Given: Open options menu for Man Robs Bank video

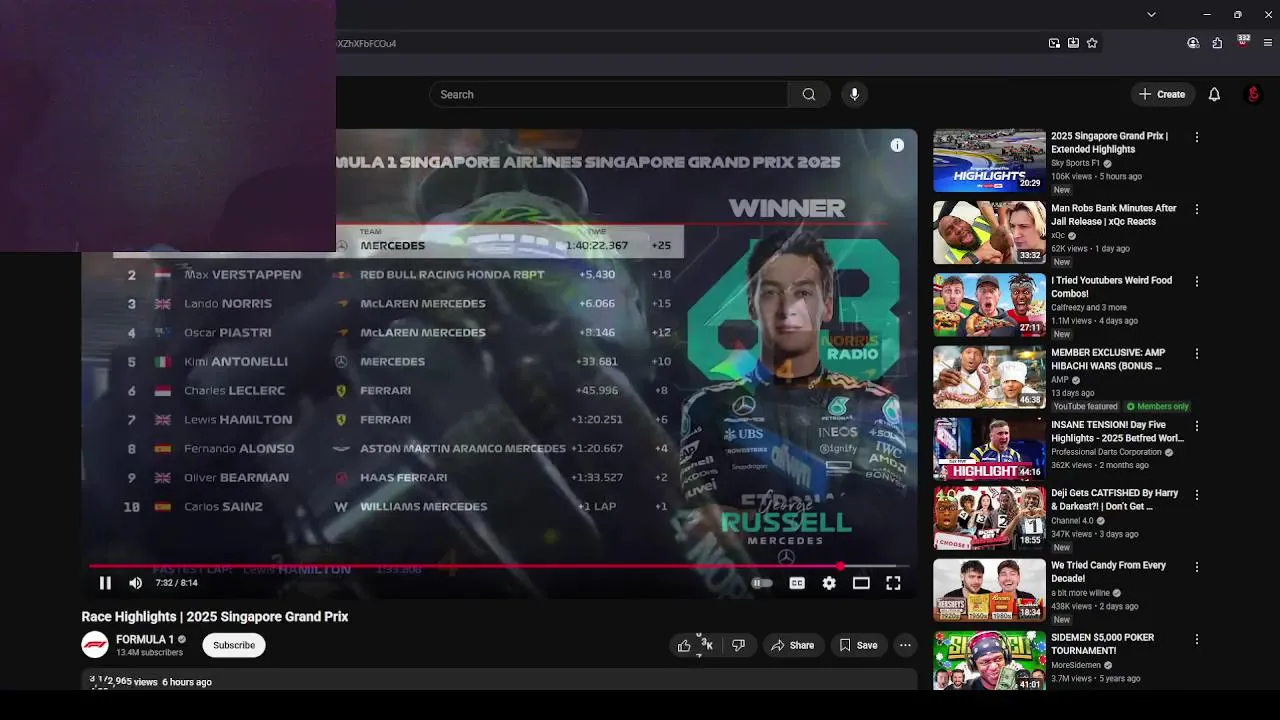Looking at the screenshot, I should [1197, 209].
